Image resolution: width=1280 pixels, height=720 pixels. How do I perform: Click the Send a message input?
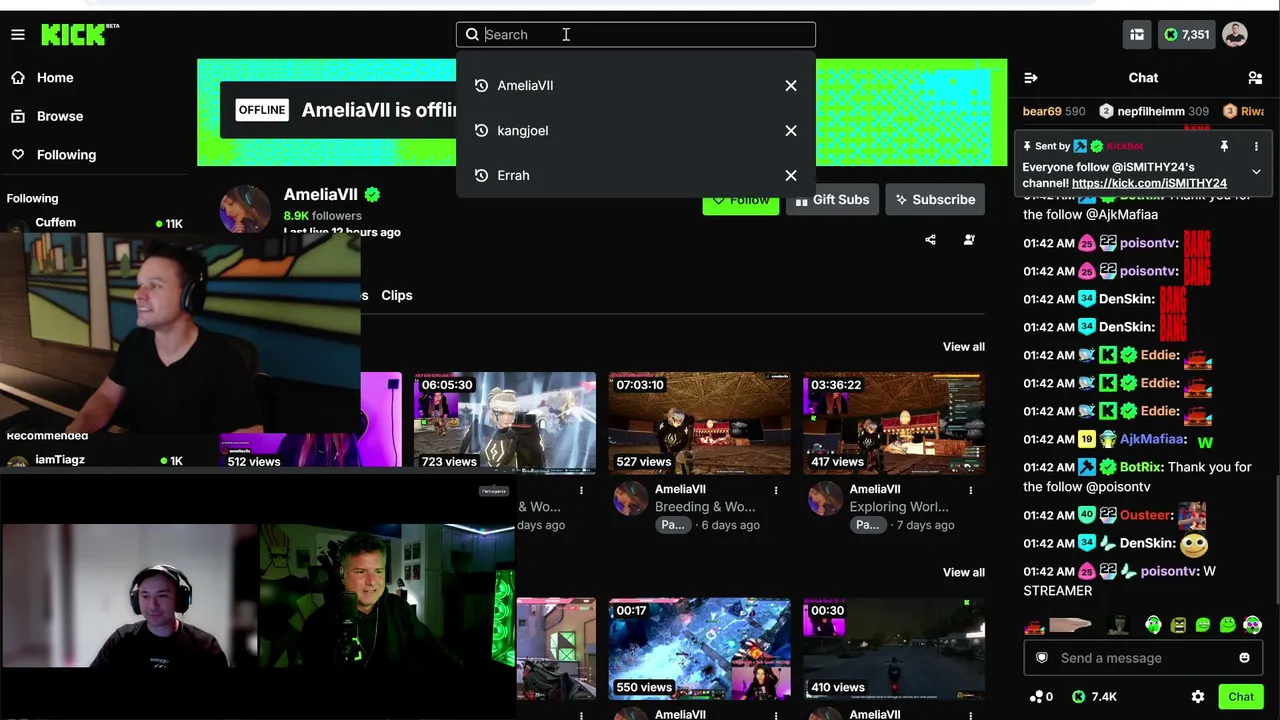point(1143,658)
